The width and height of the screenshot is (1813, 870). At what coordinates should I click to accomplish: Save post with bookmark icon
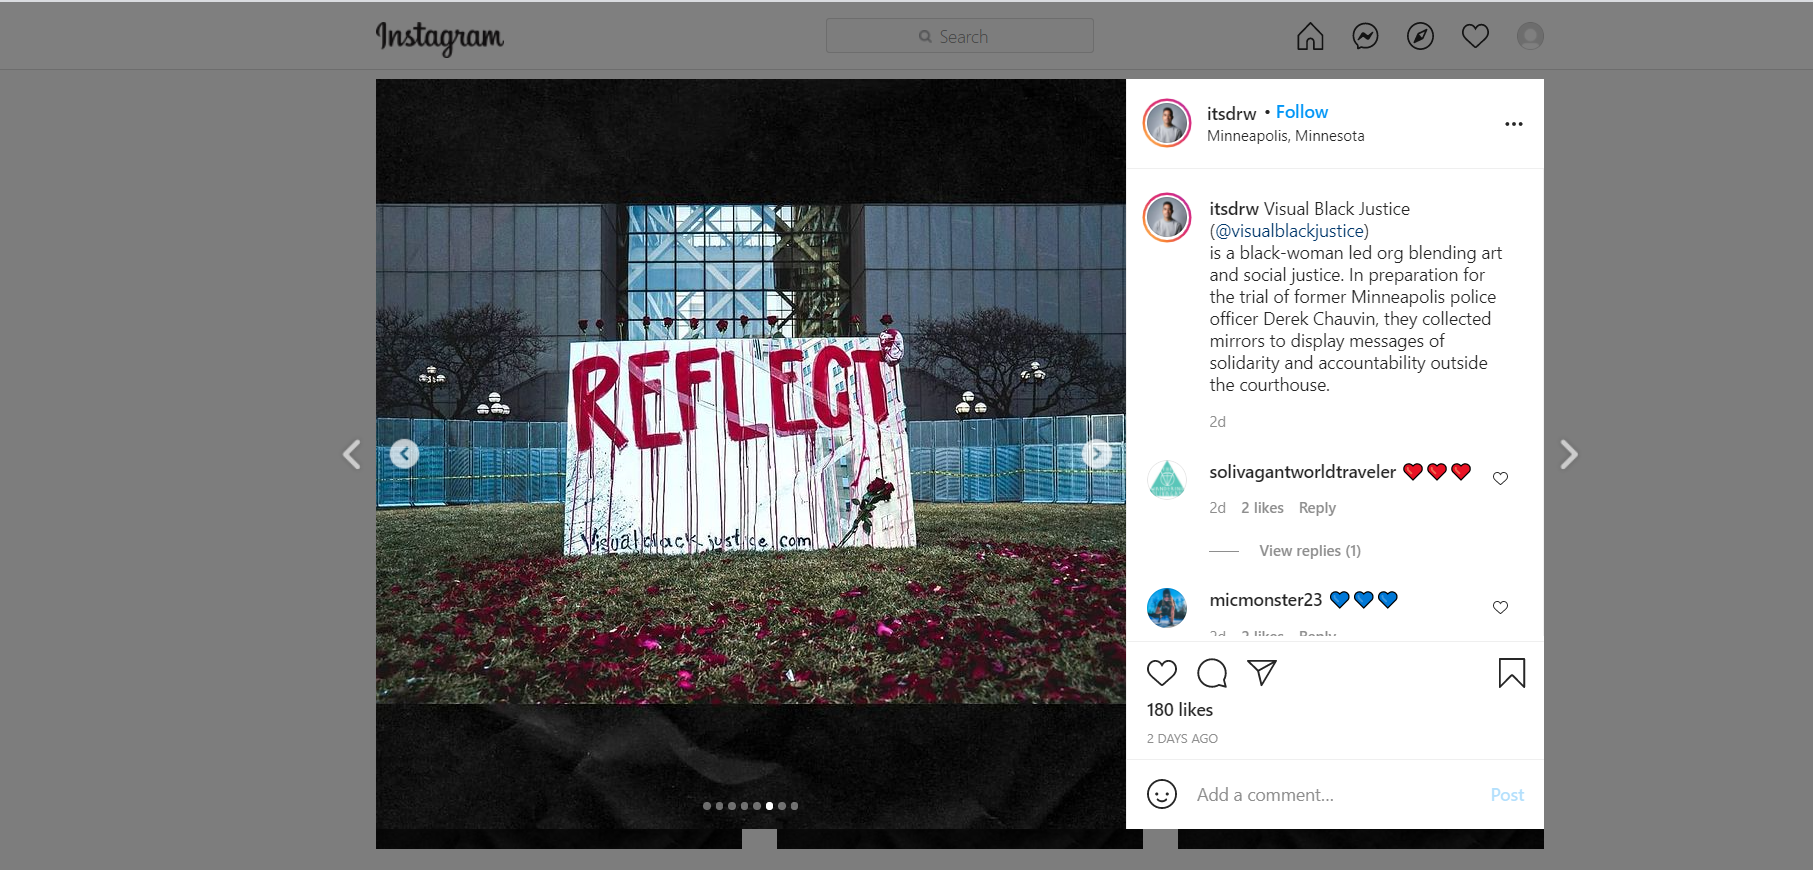point(1511,673)
